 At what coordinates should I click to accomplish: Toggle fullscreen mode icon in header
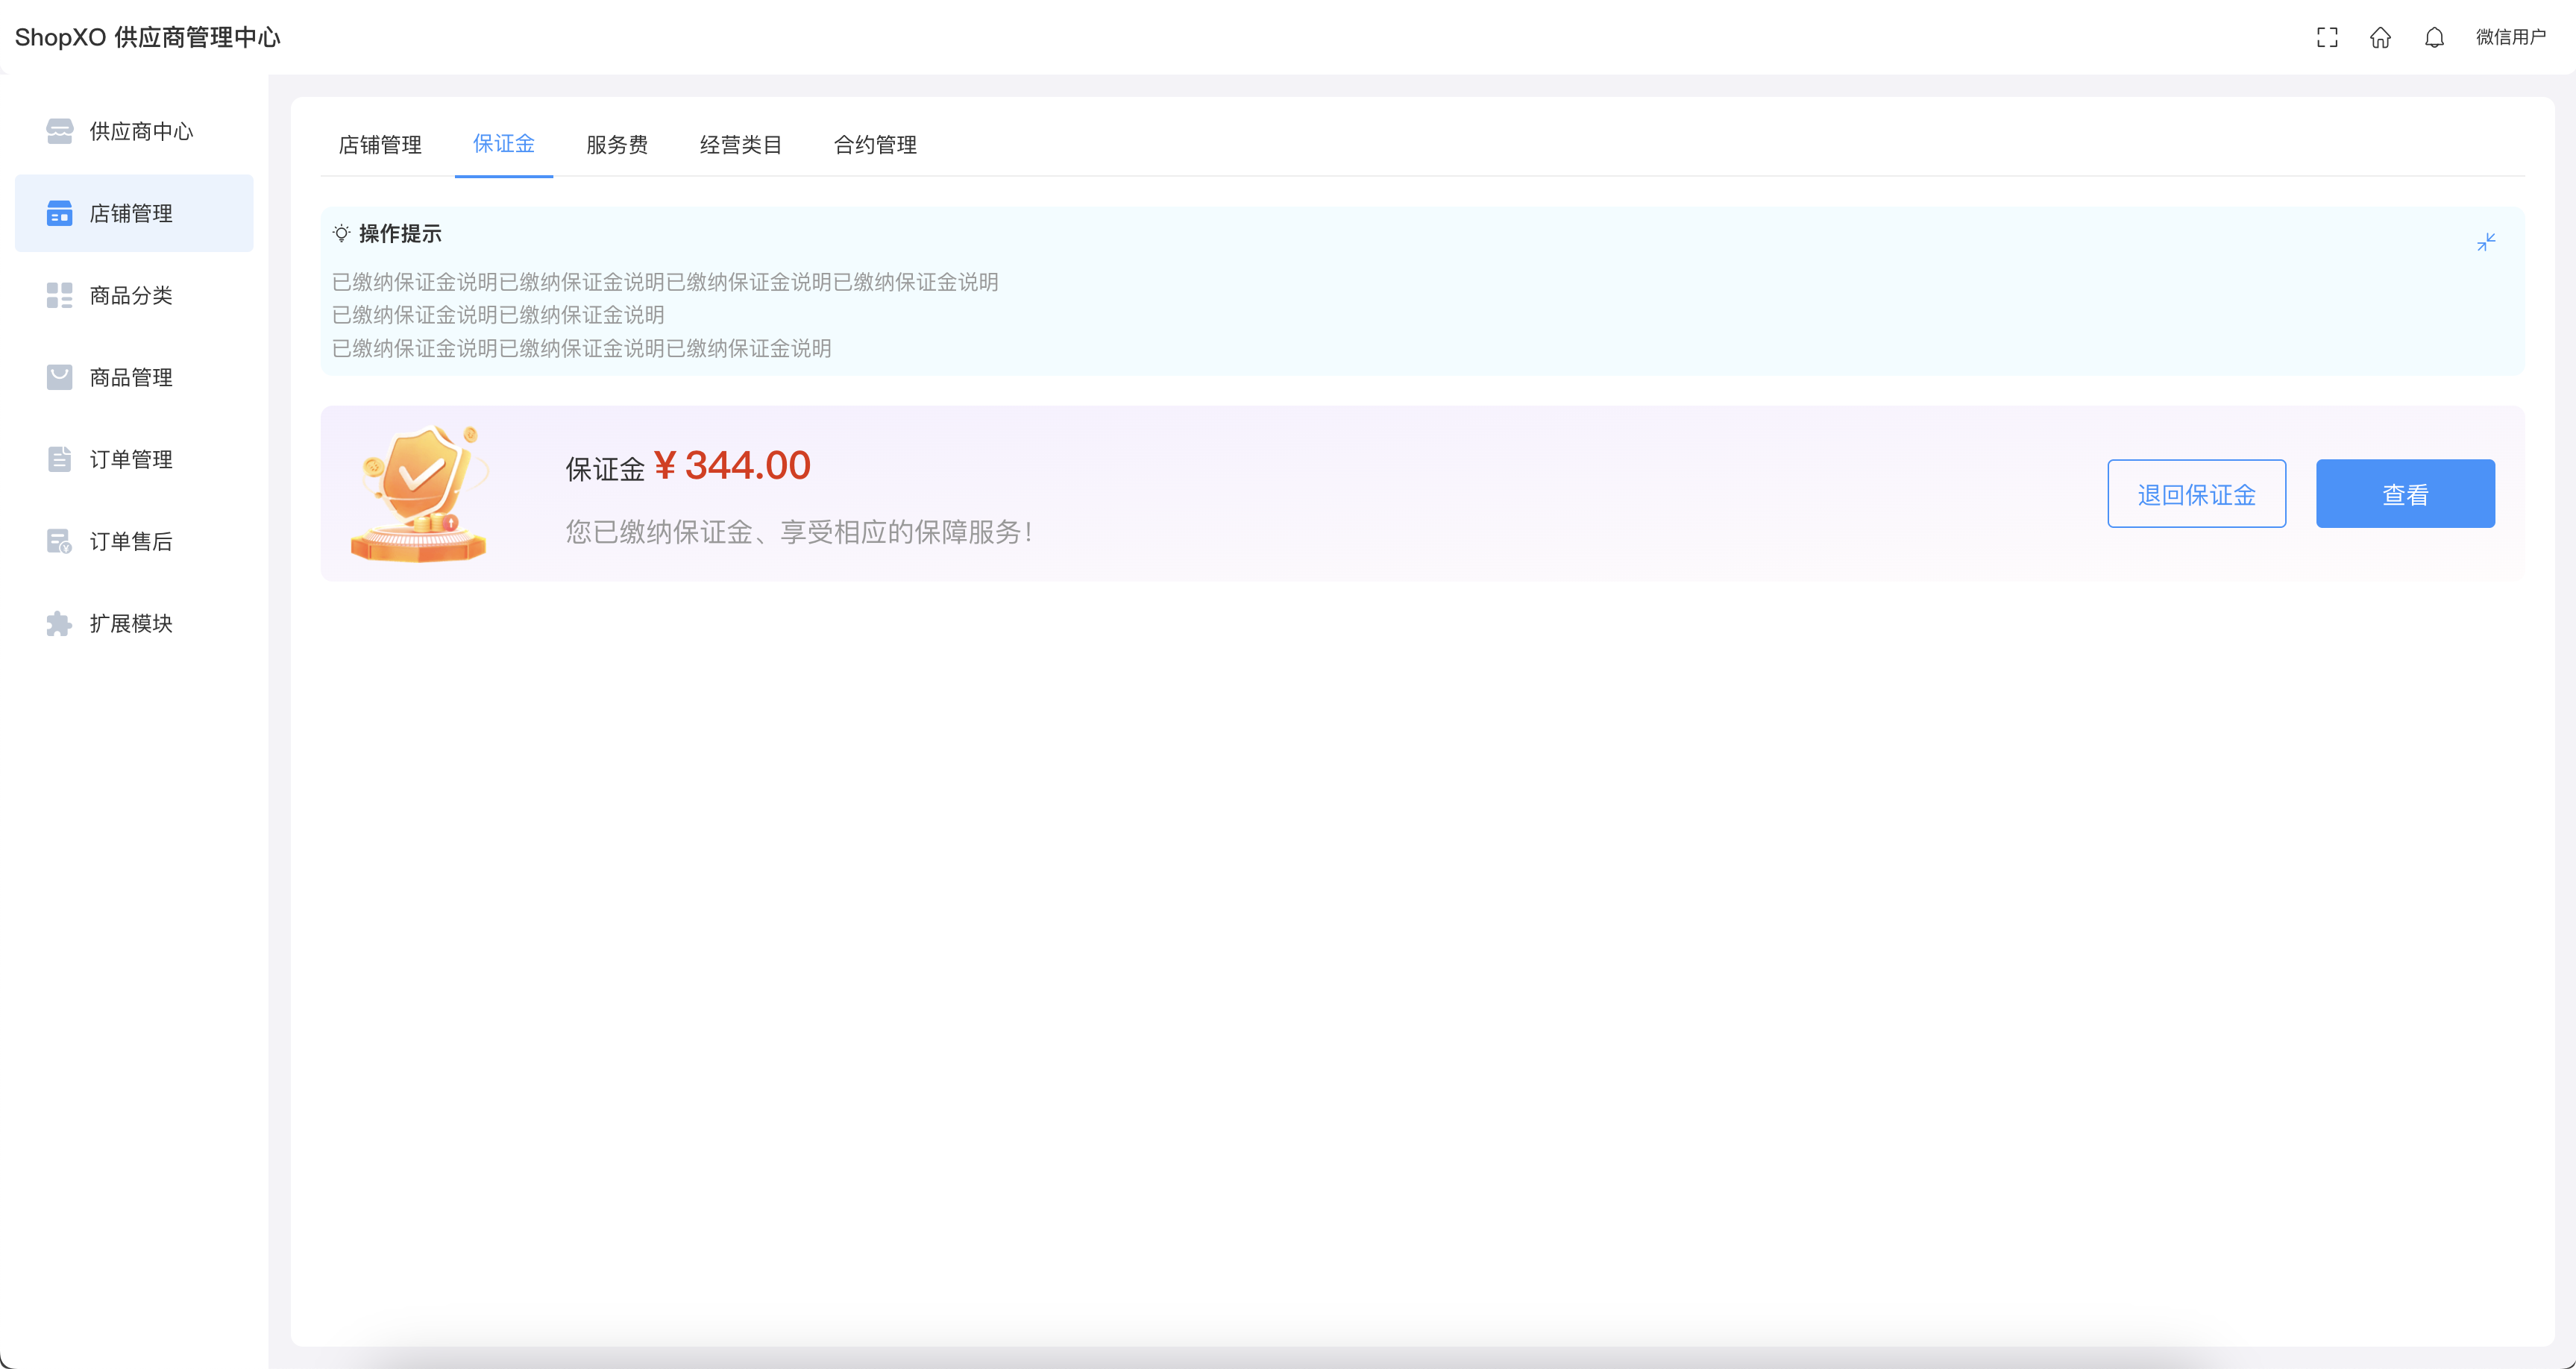[2327, 37]
